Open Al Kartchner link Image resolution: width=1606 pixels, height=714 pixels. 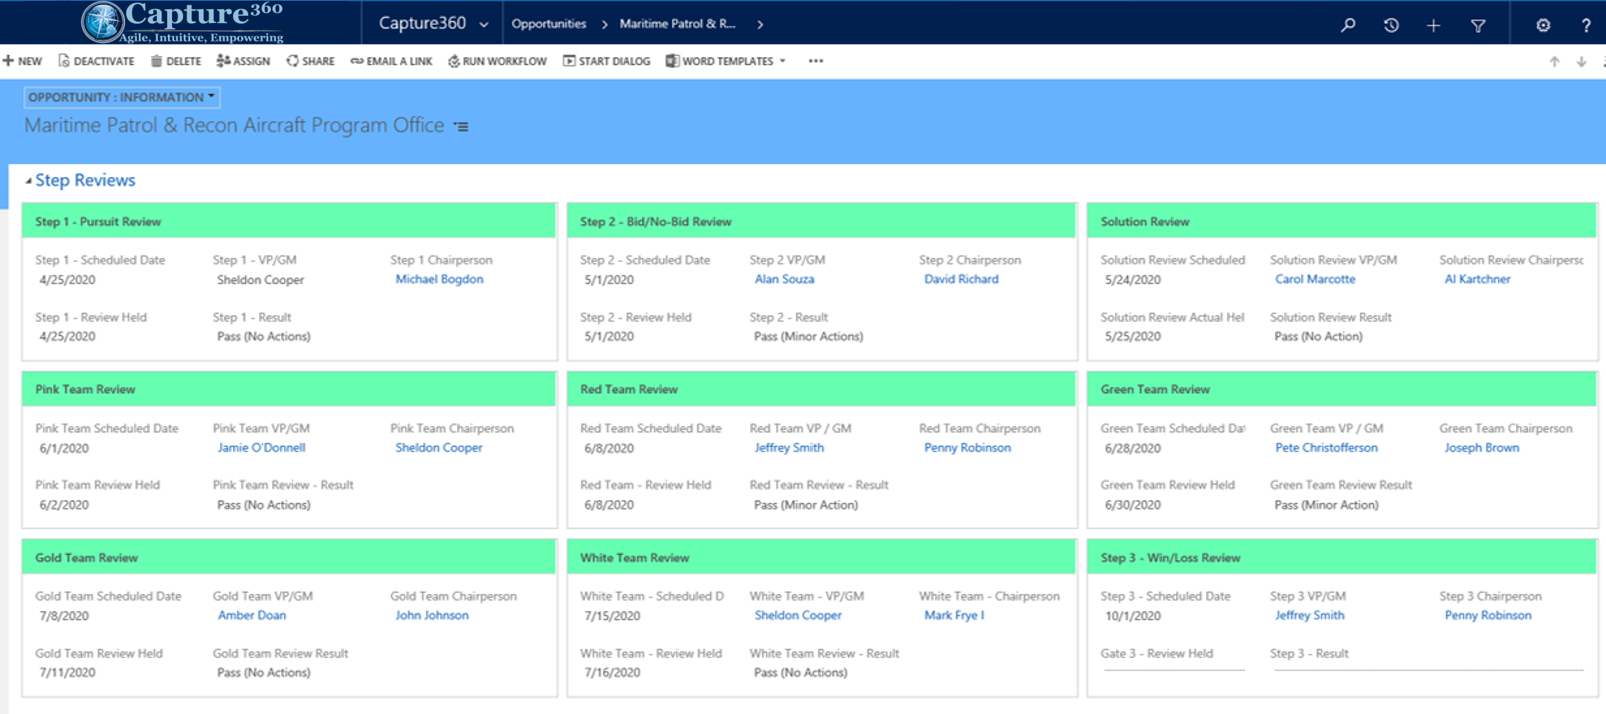1477,279
